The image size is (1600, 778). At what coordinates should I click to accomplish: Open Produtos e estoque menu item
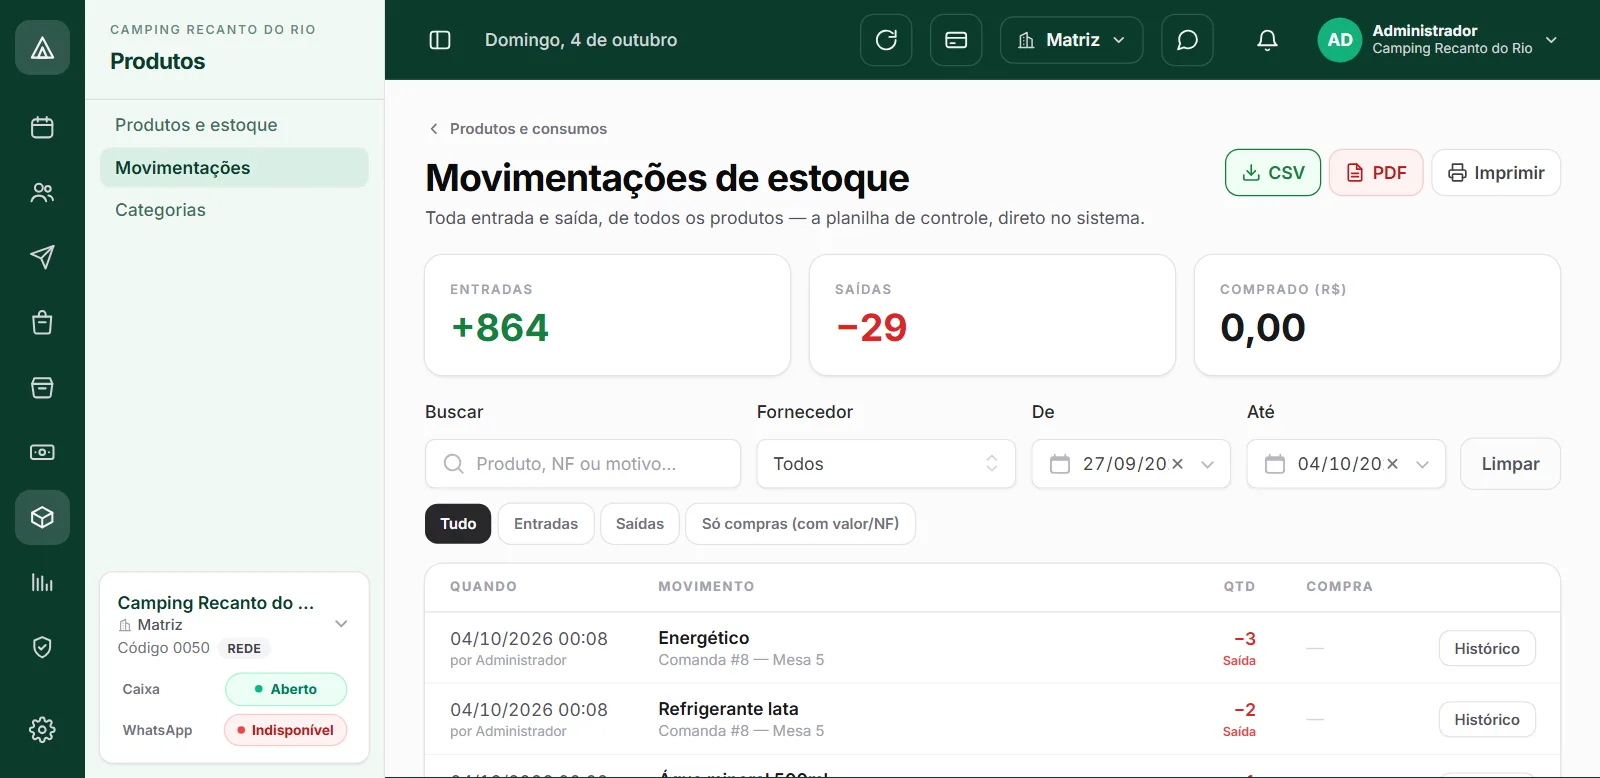(x=234, y=125)
